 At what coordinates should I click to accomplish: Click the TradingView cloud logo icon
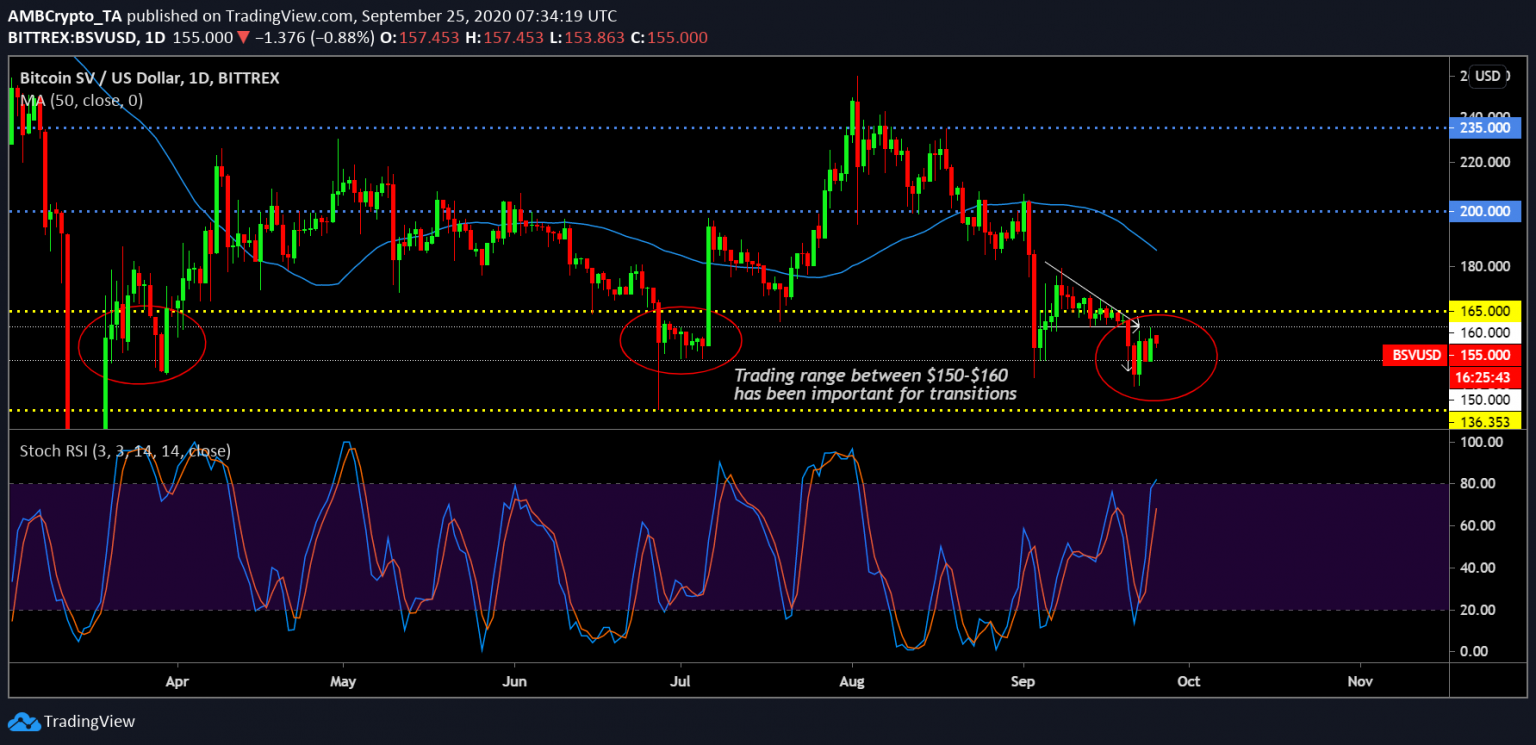(23, 721)
